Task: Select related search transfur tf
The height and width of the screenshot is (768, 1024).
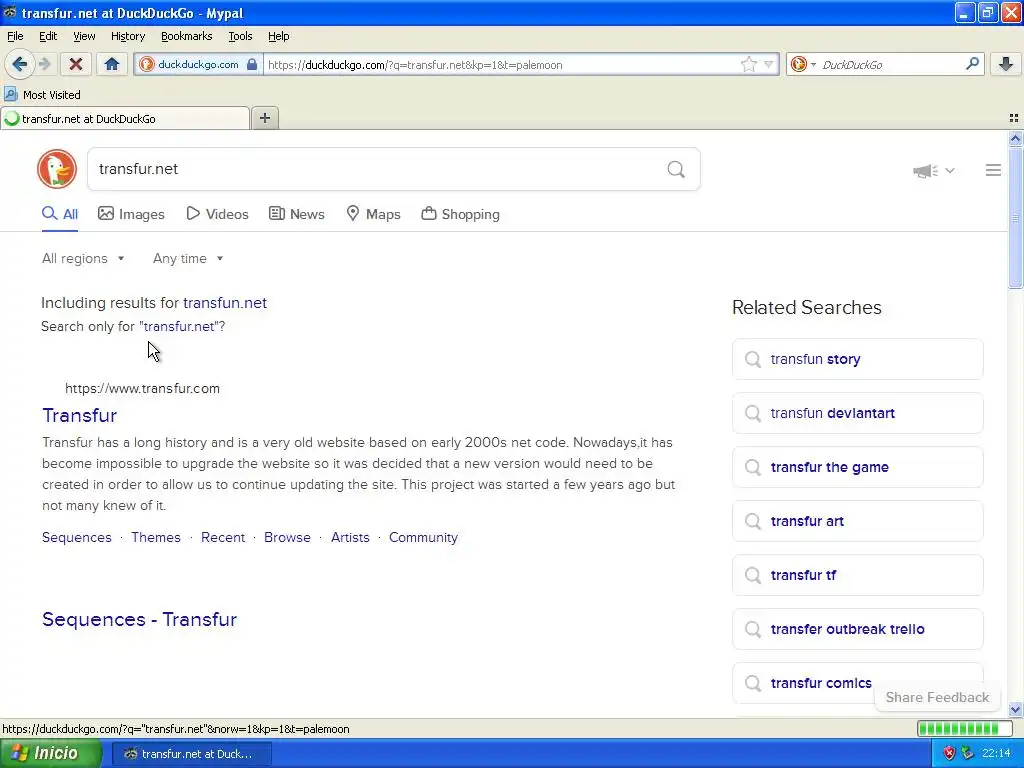Action: 857,575
